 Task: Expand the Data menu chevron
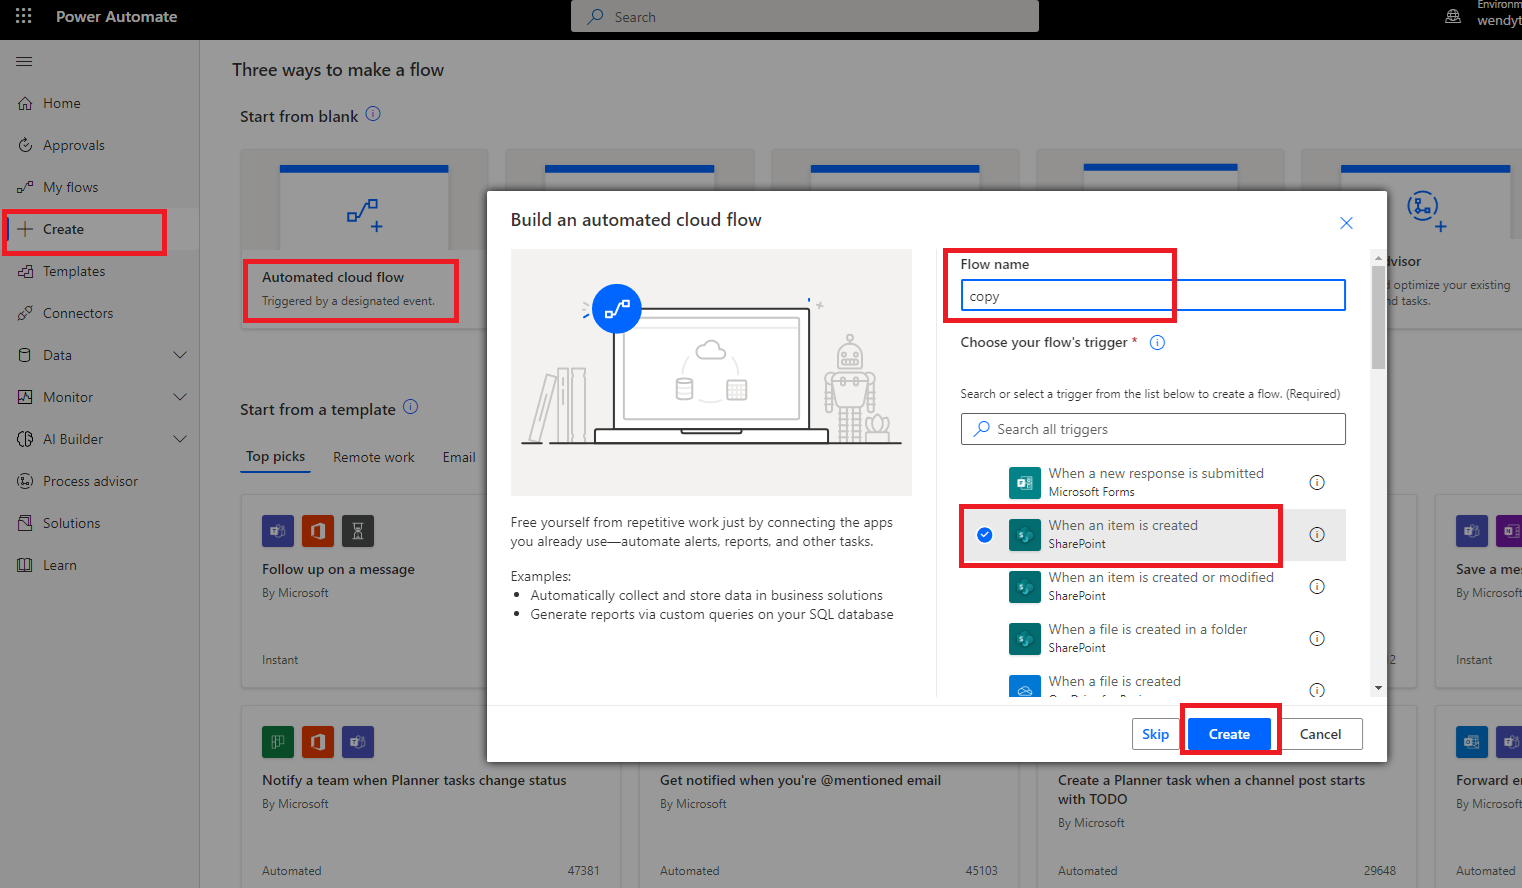click(180, 355)
